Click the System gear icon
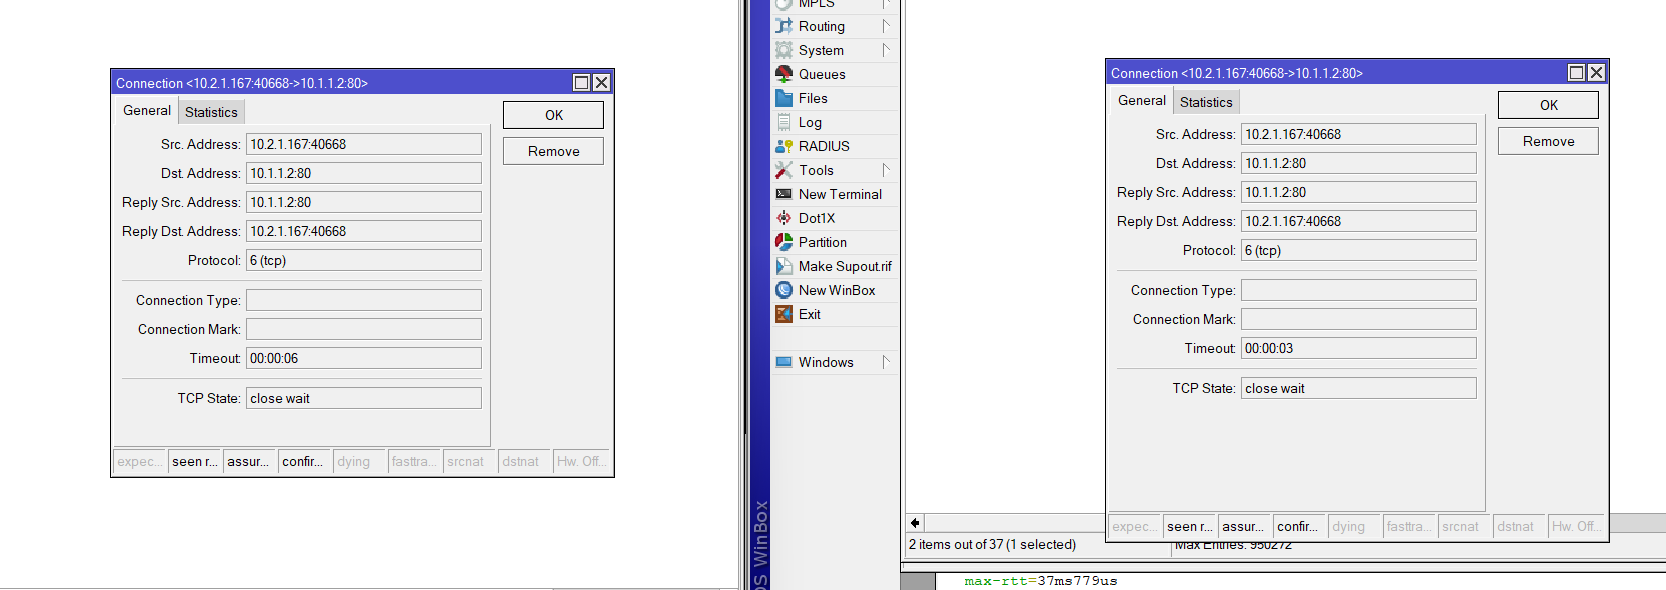 pos(784,50)
